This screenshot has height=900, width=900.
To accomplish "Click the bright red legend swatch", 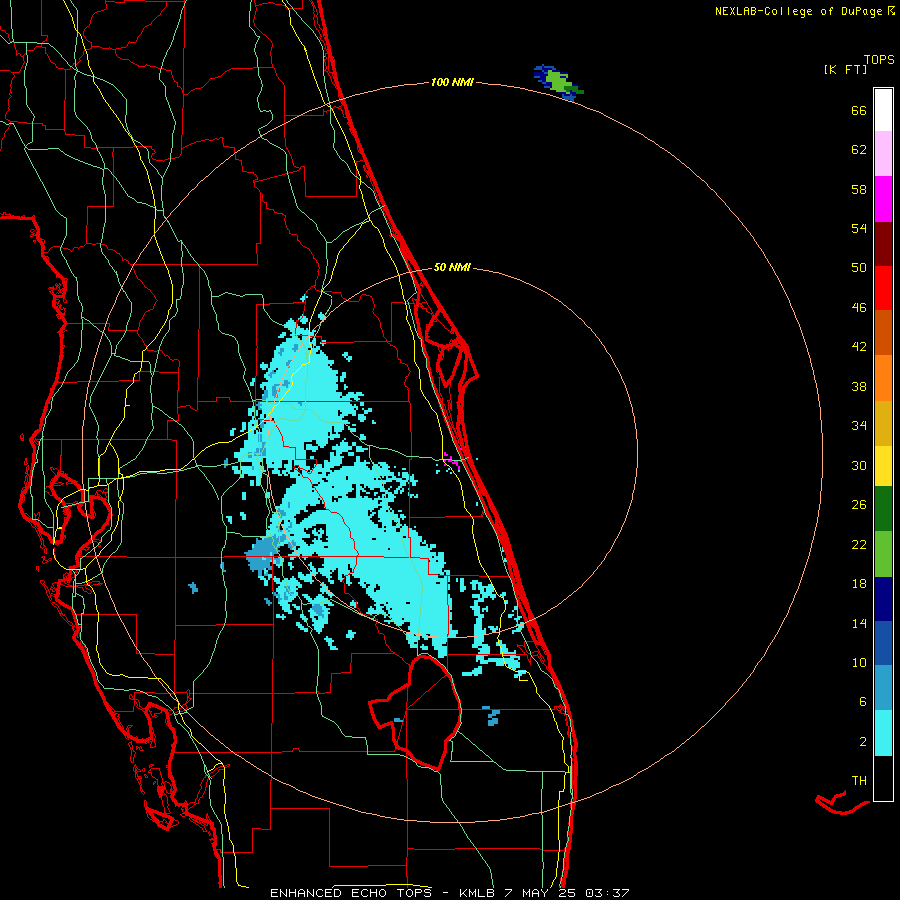I will [883, 288].
